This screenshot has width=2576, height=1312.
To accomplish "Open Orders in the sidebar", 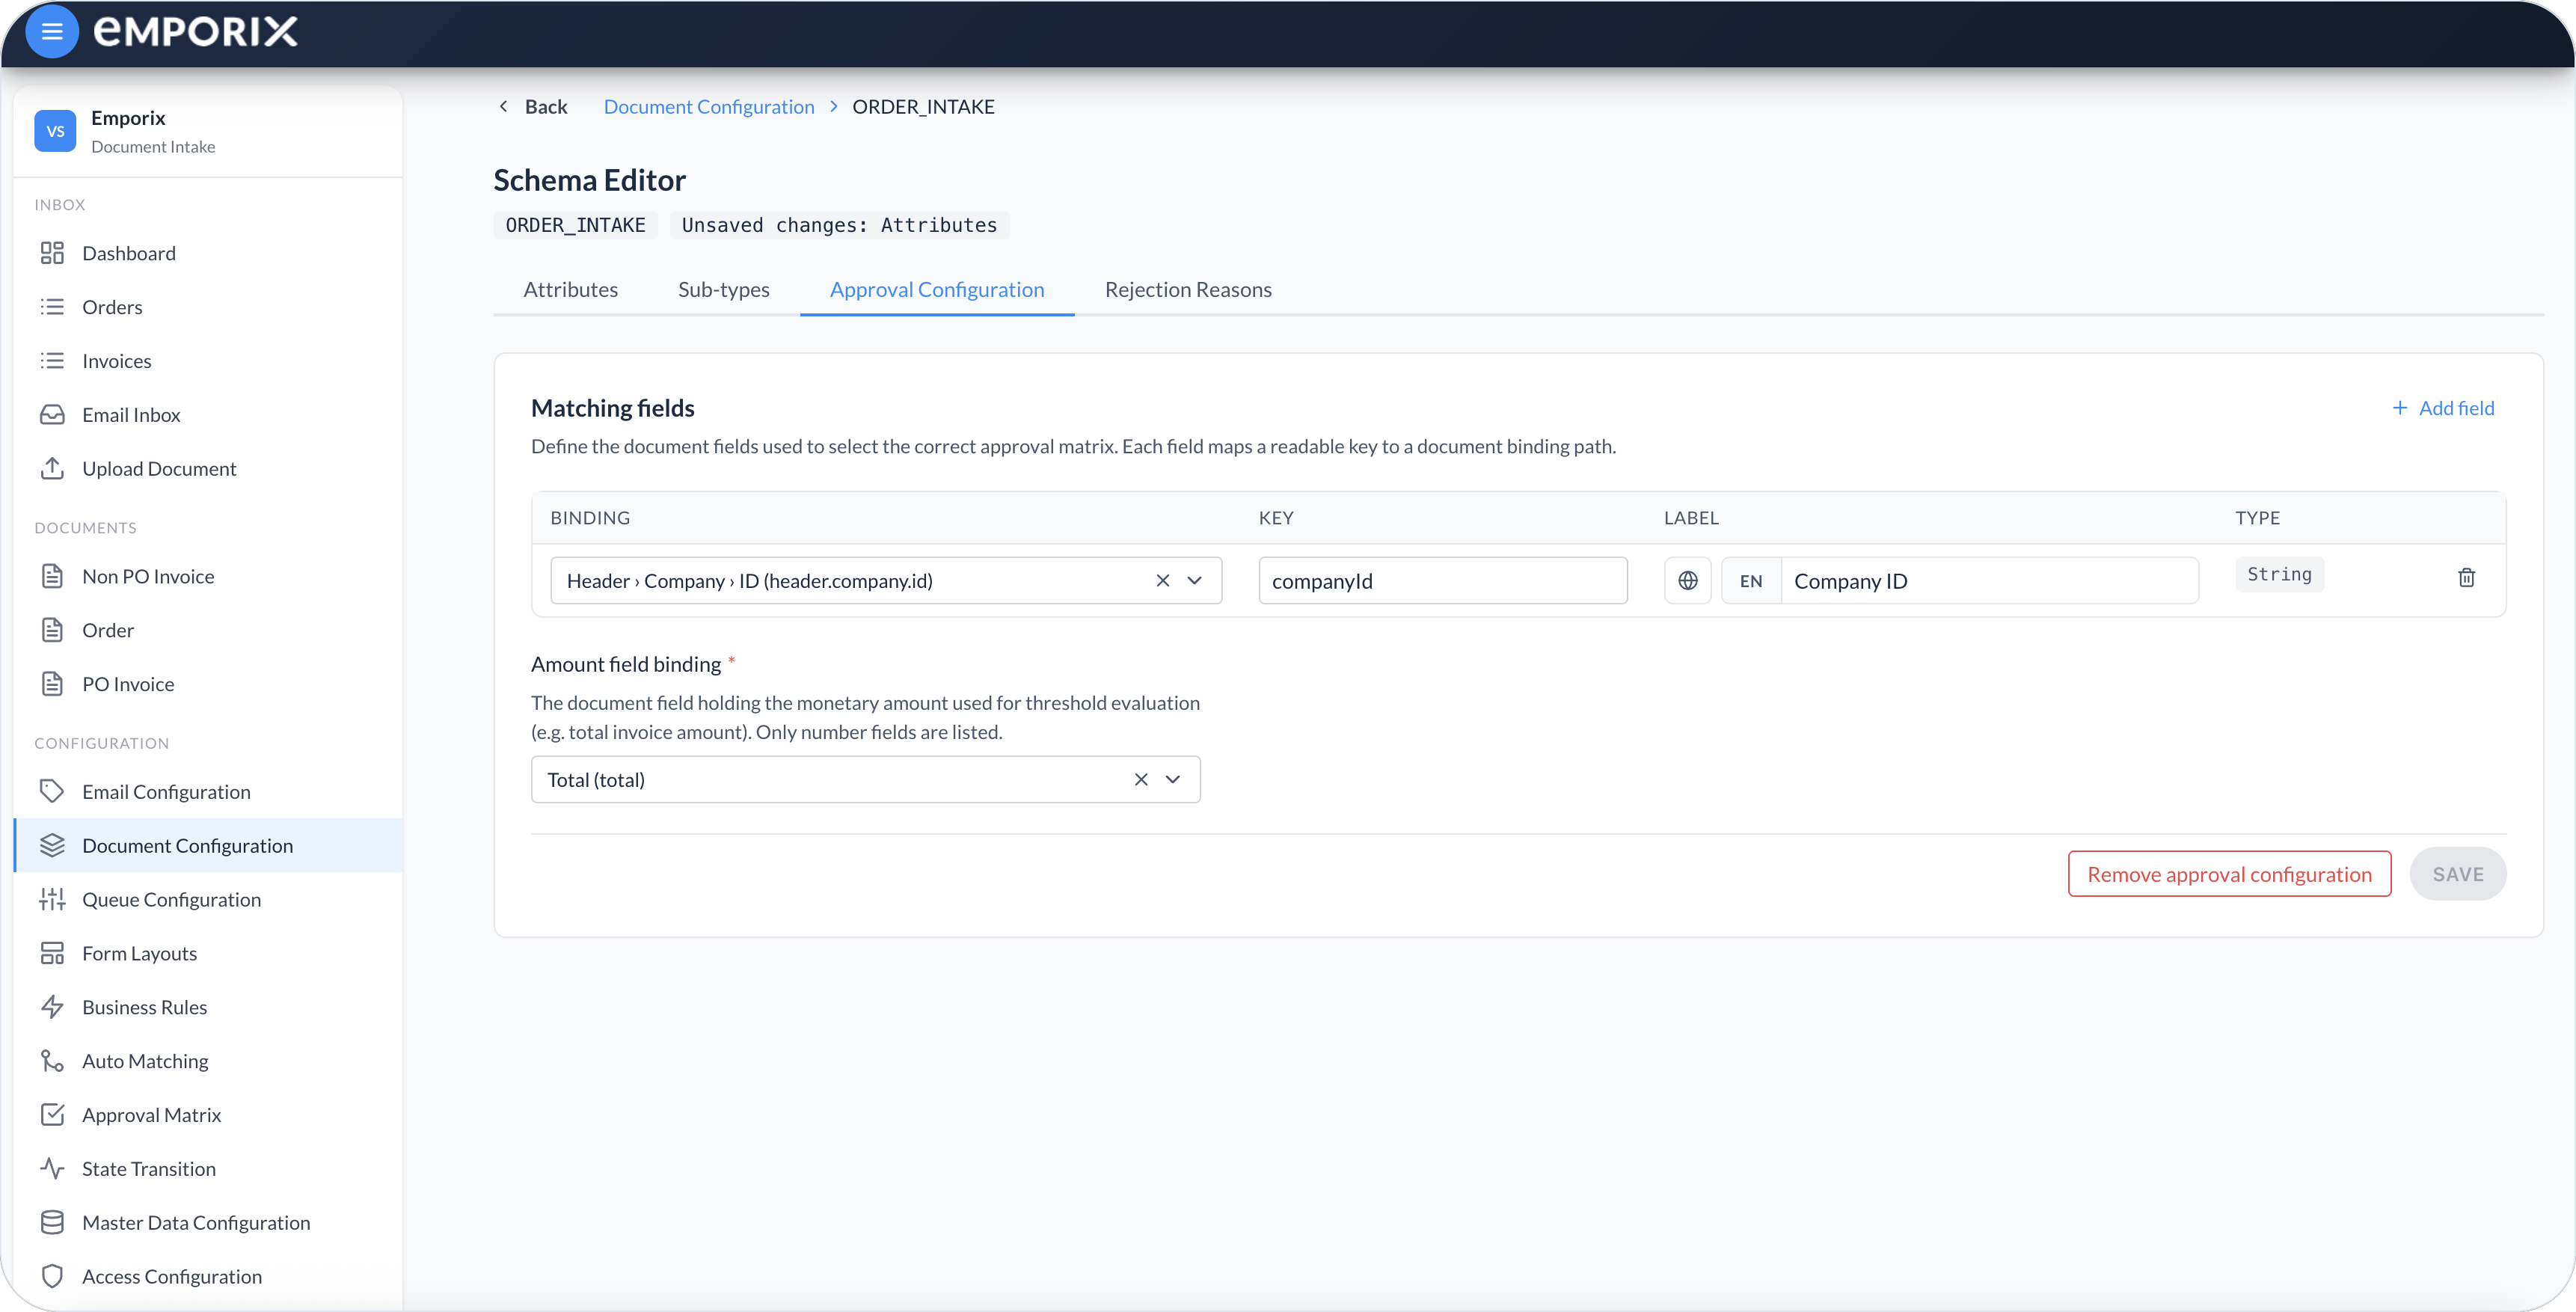I will [208, 307].
